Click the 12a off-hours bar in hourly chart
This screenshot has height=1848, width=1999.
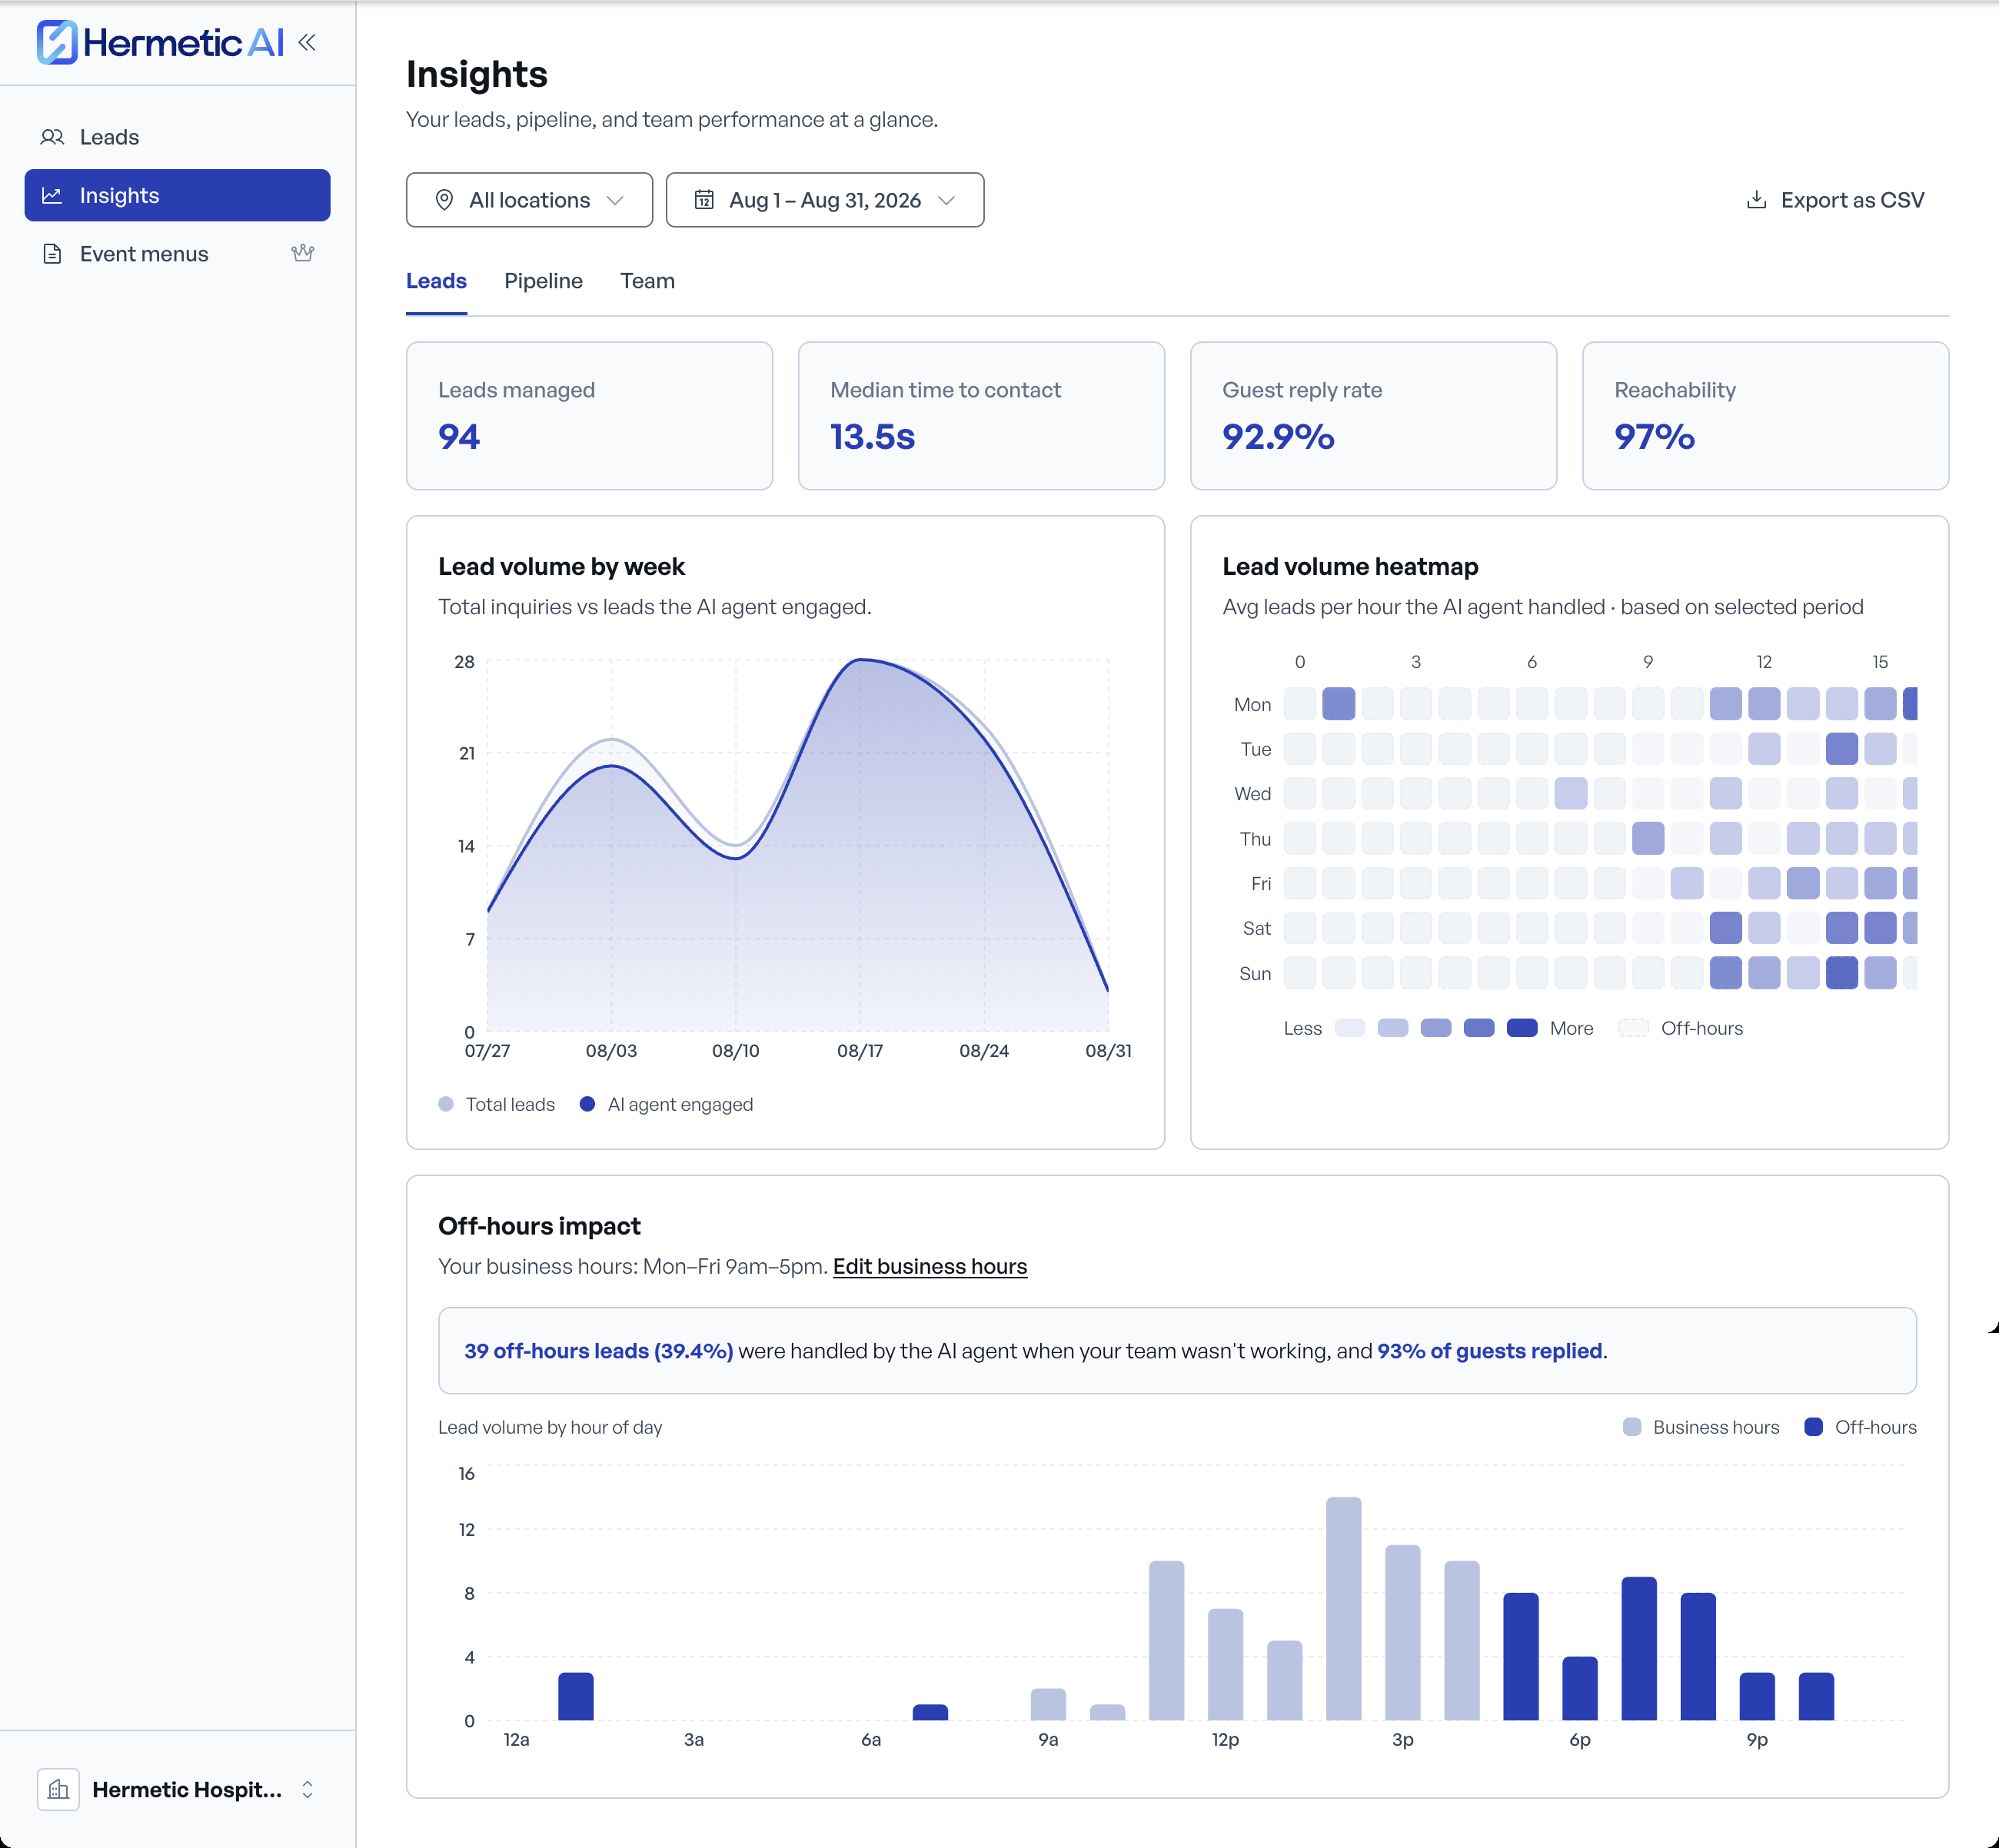point(575,1696)
